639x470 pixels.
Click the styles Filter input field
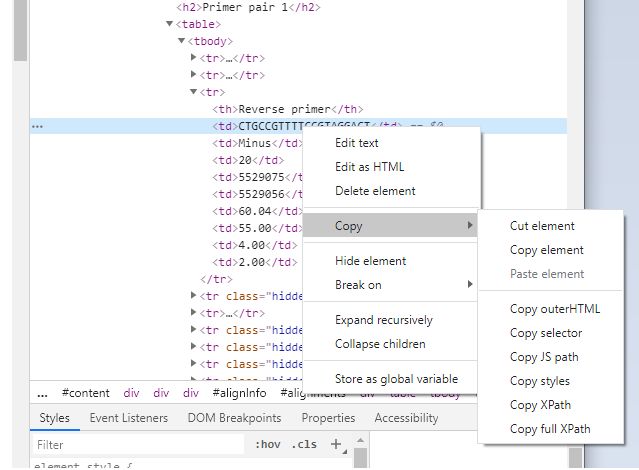pos(138,444)
